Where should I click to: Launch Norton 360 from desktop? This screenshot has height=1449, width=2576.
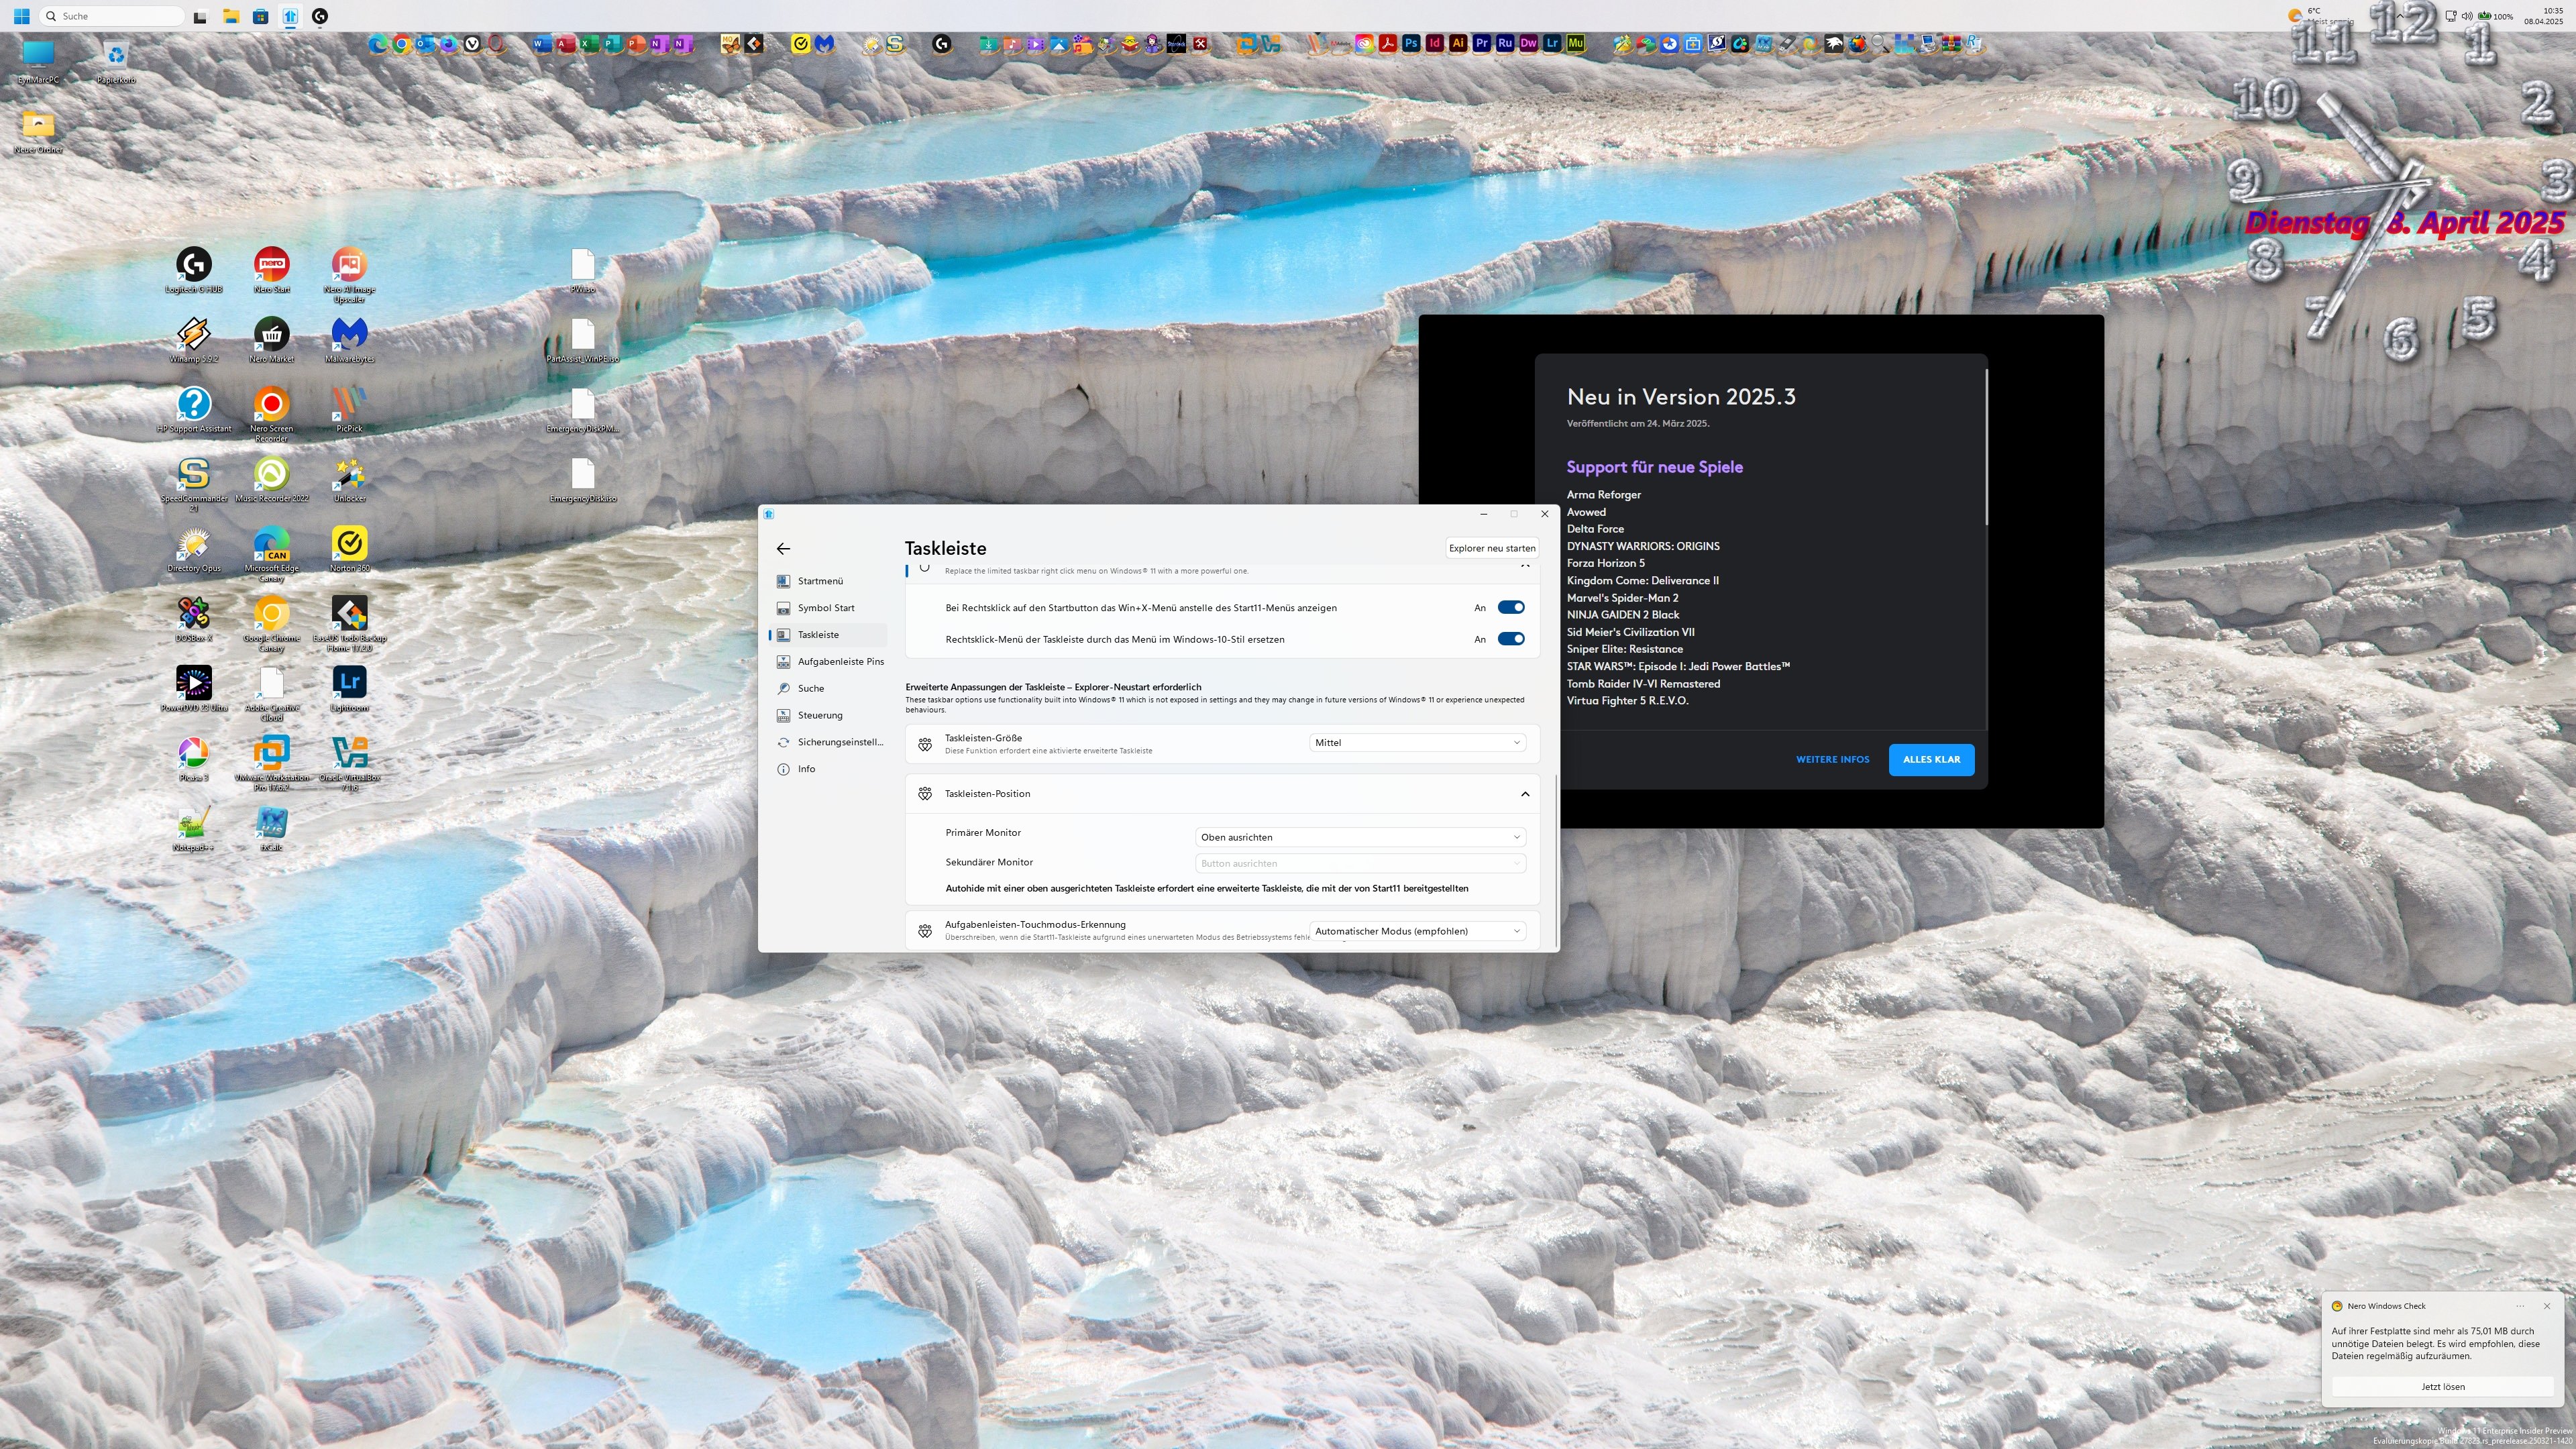[x=349, y=544]
